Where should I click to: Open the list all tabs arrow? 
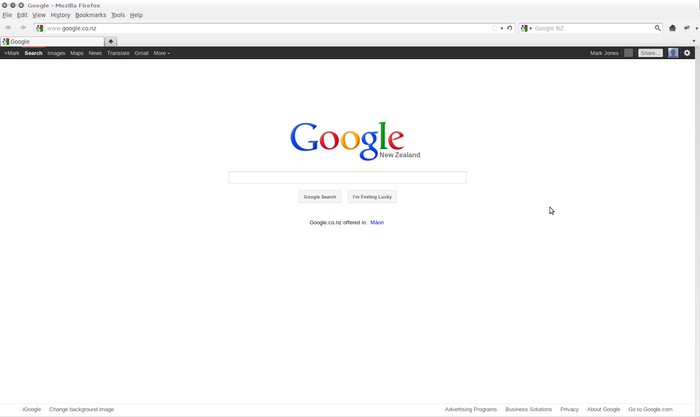tap(694, 41)
